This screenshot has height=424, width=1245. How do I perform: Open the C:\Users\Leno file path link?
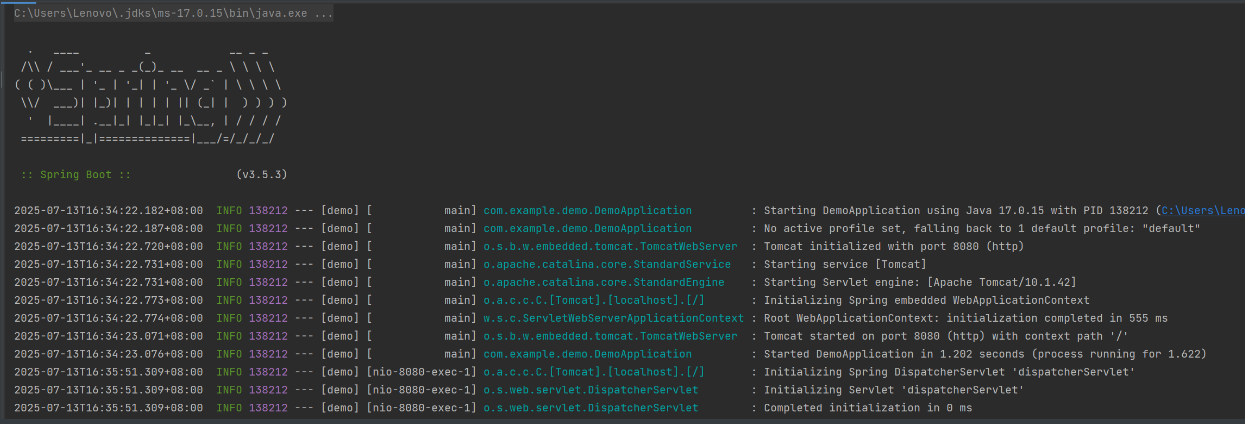point(1204,211)
